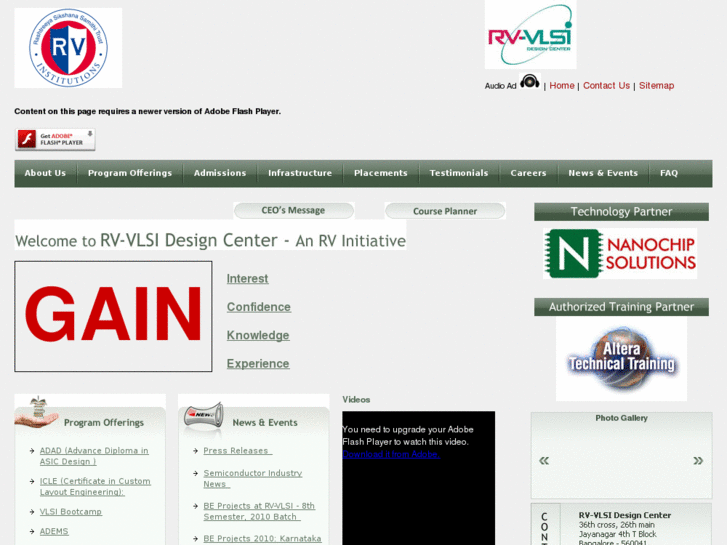Click the Technology Partner heading

click(621, 212)
